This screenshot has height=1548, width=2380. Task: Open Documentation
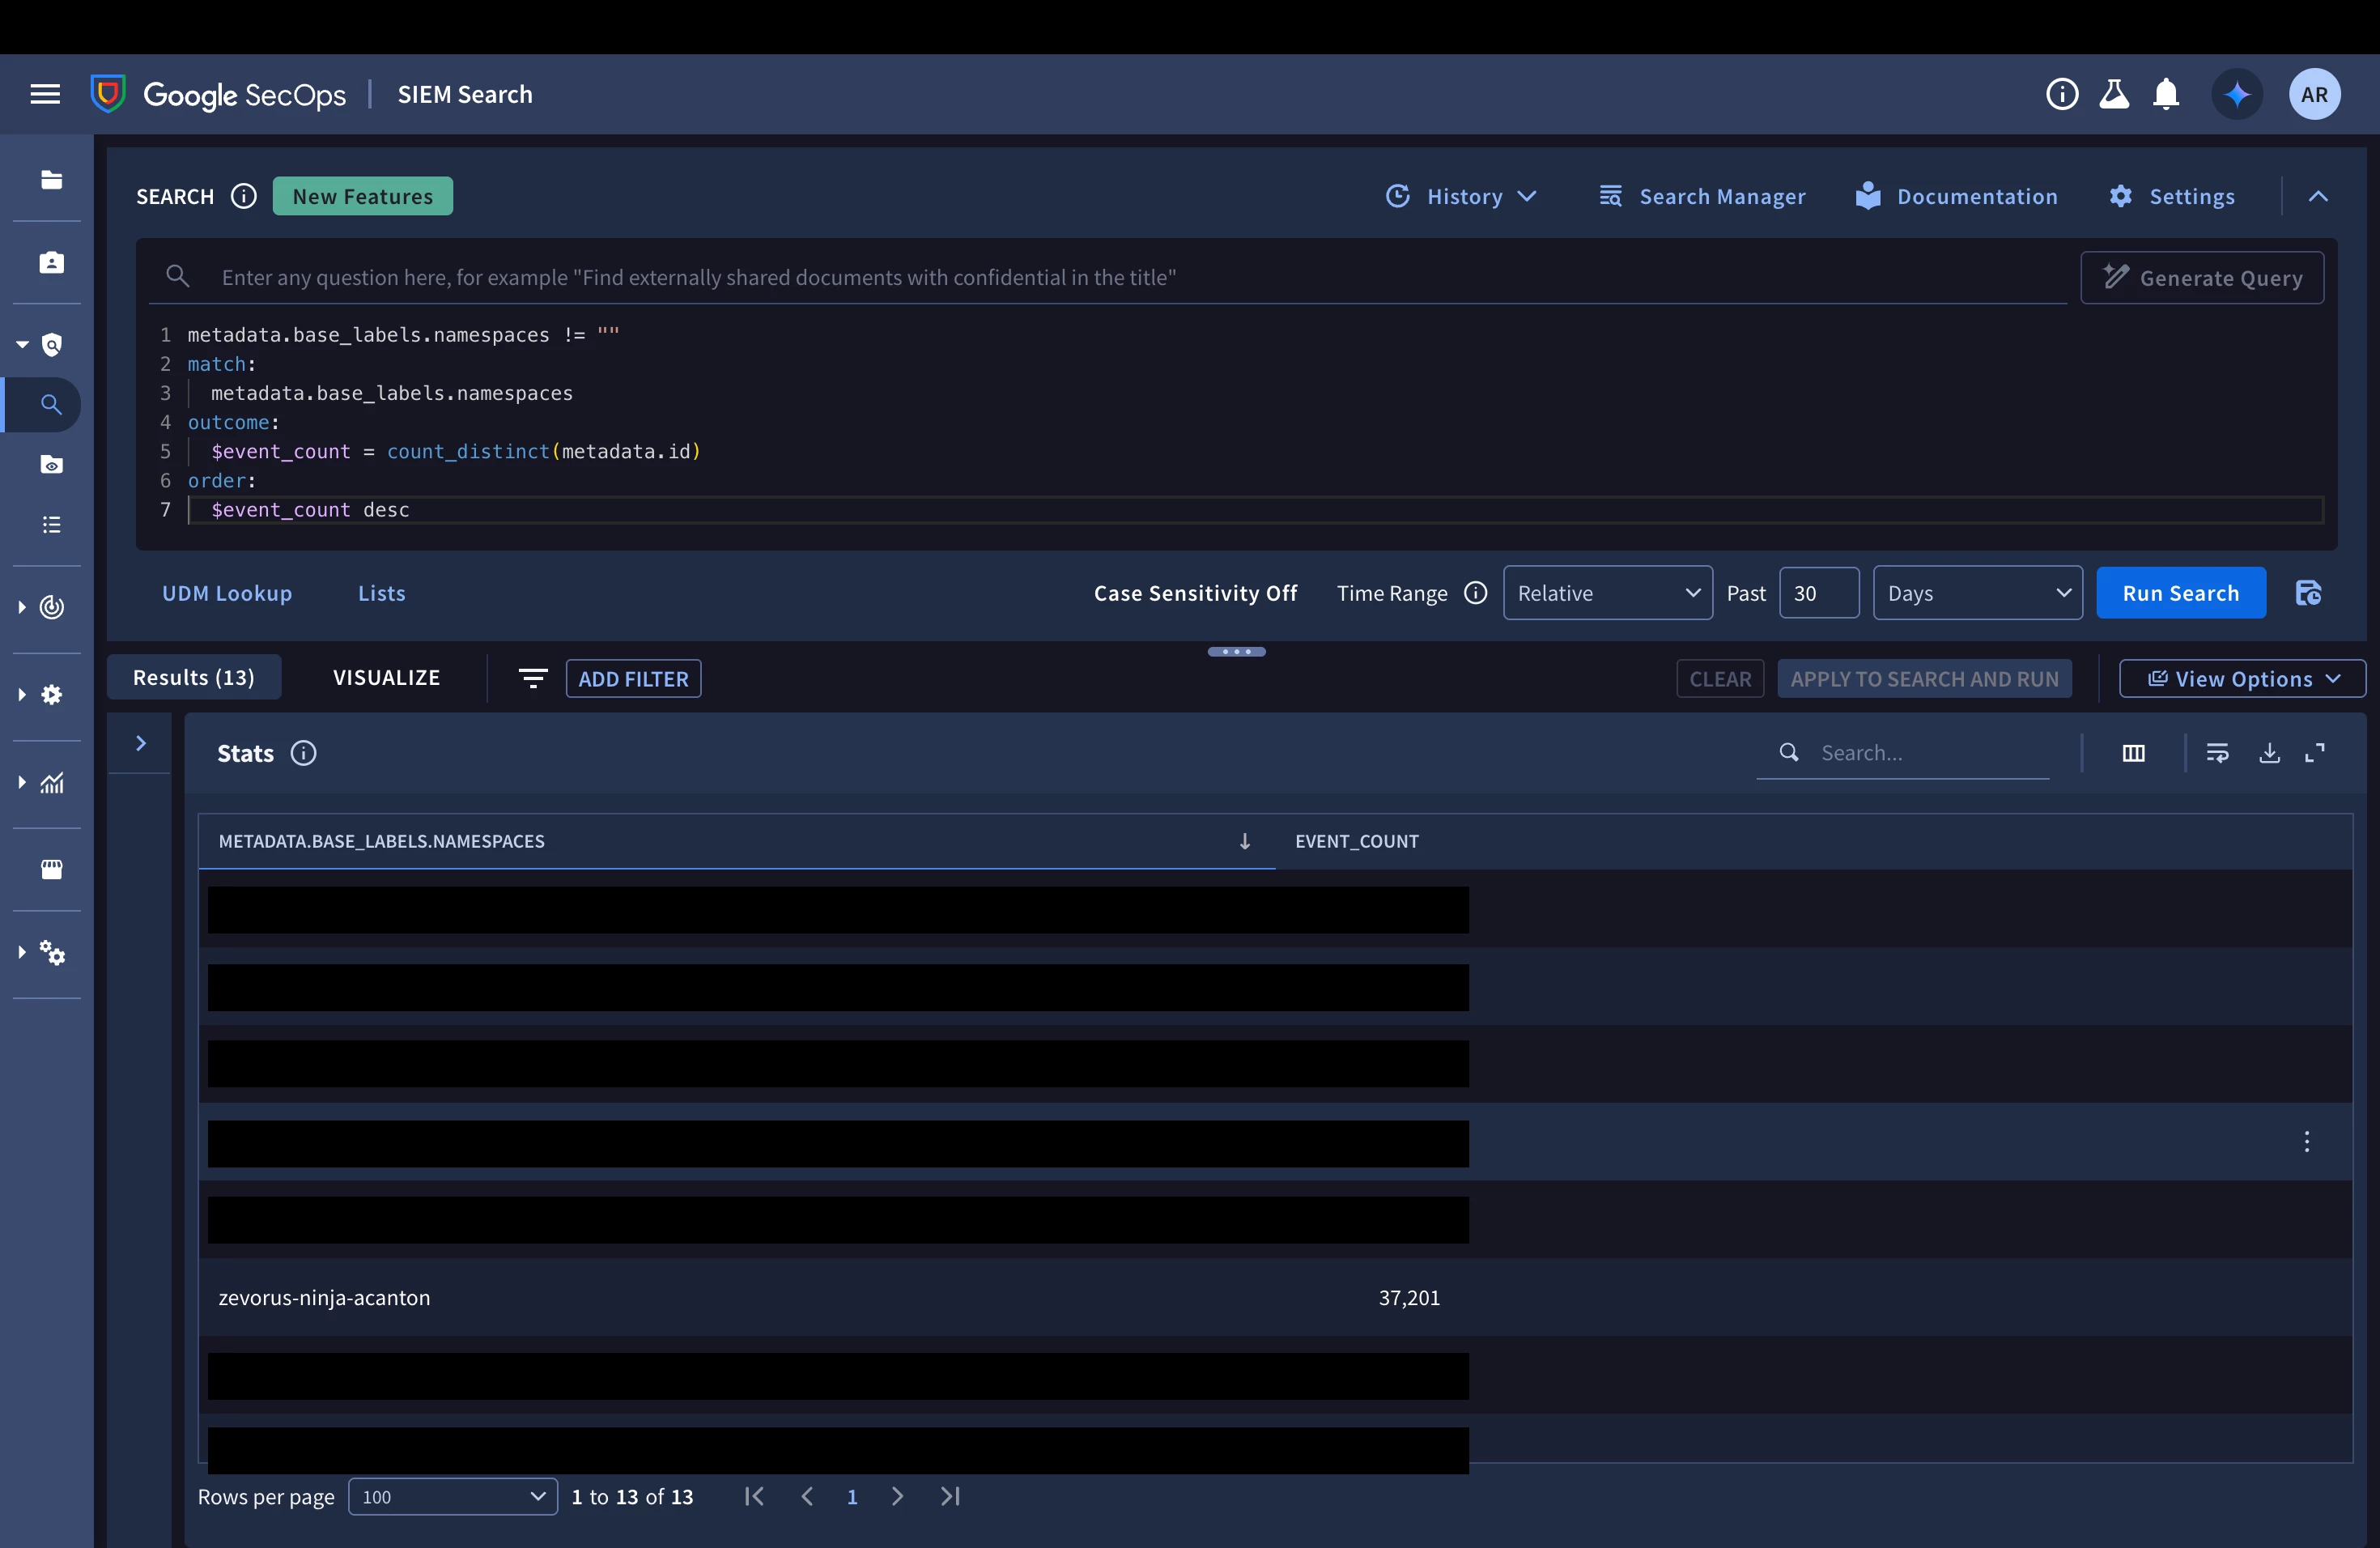pyautogui.click(x=1956, y=196)
